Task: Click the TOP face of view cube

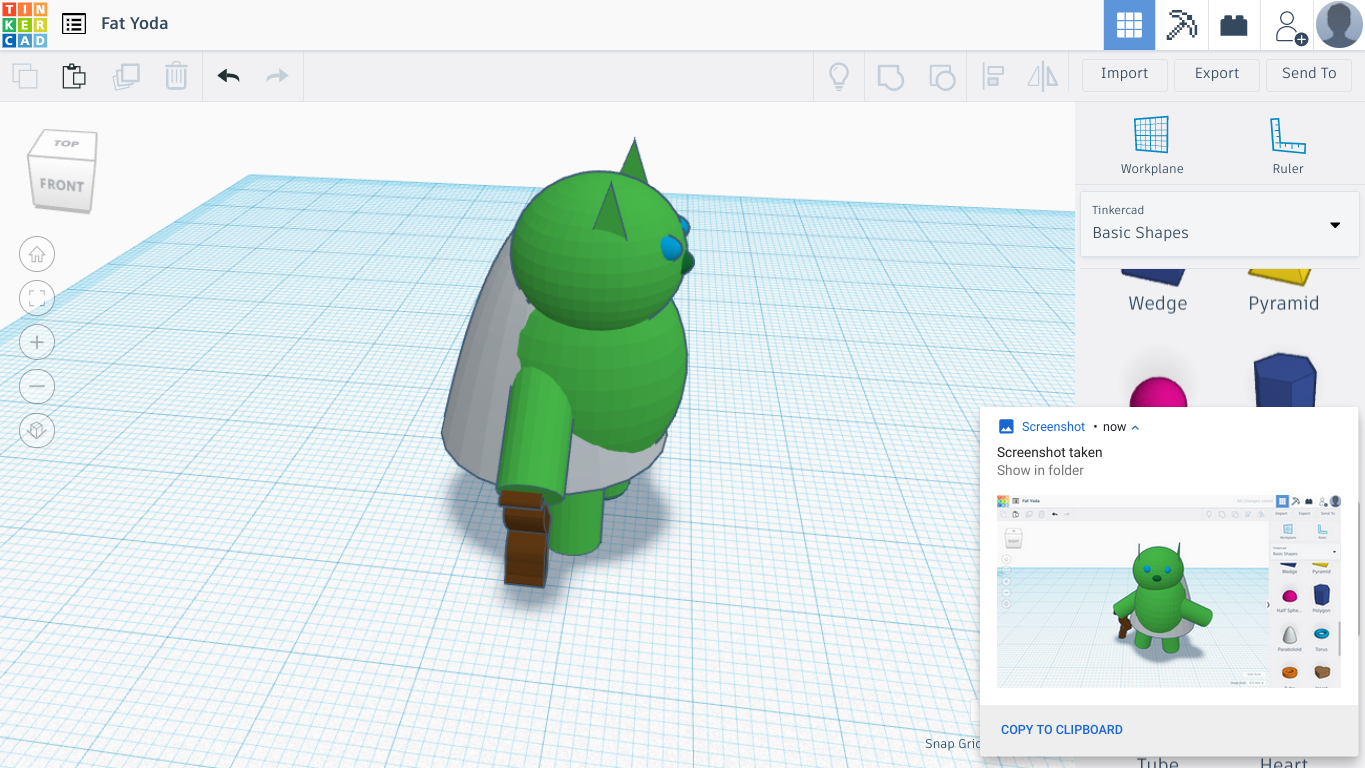Action: tap(67, 144)
